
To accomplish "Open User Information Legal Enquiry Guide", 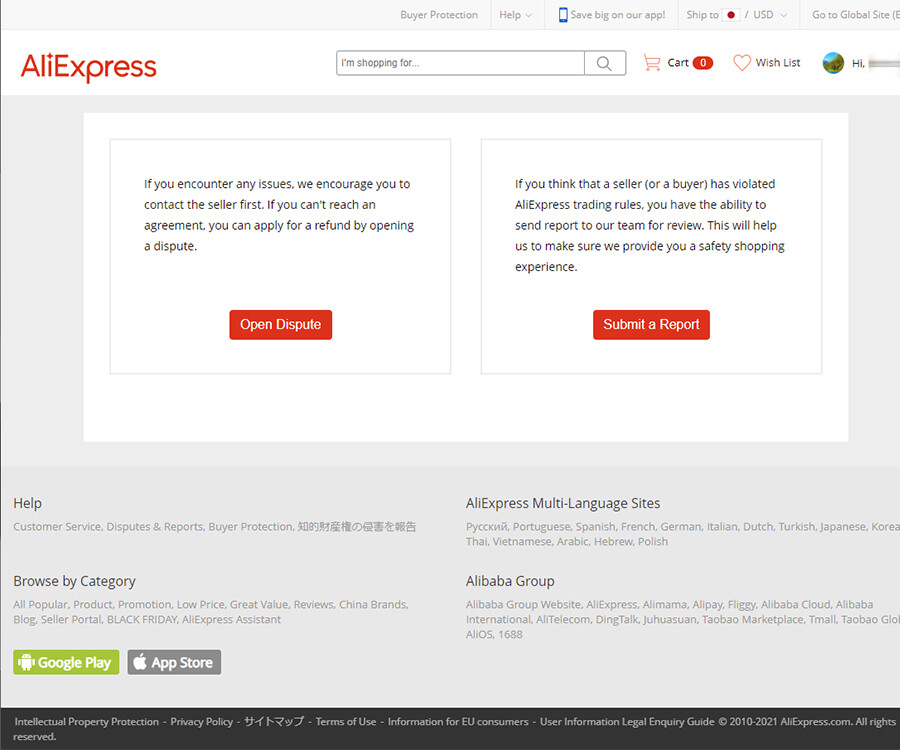I will point(627,722).
